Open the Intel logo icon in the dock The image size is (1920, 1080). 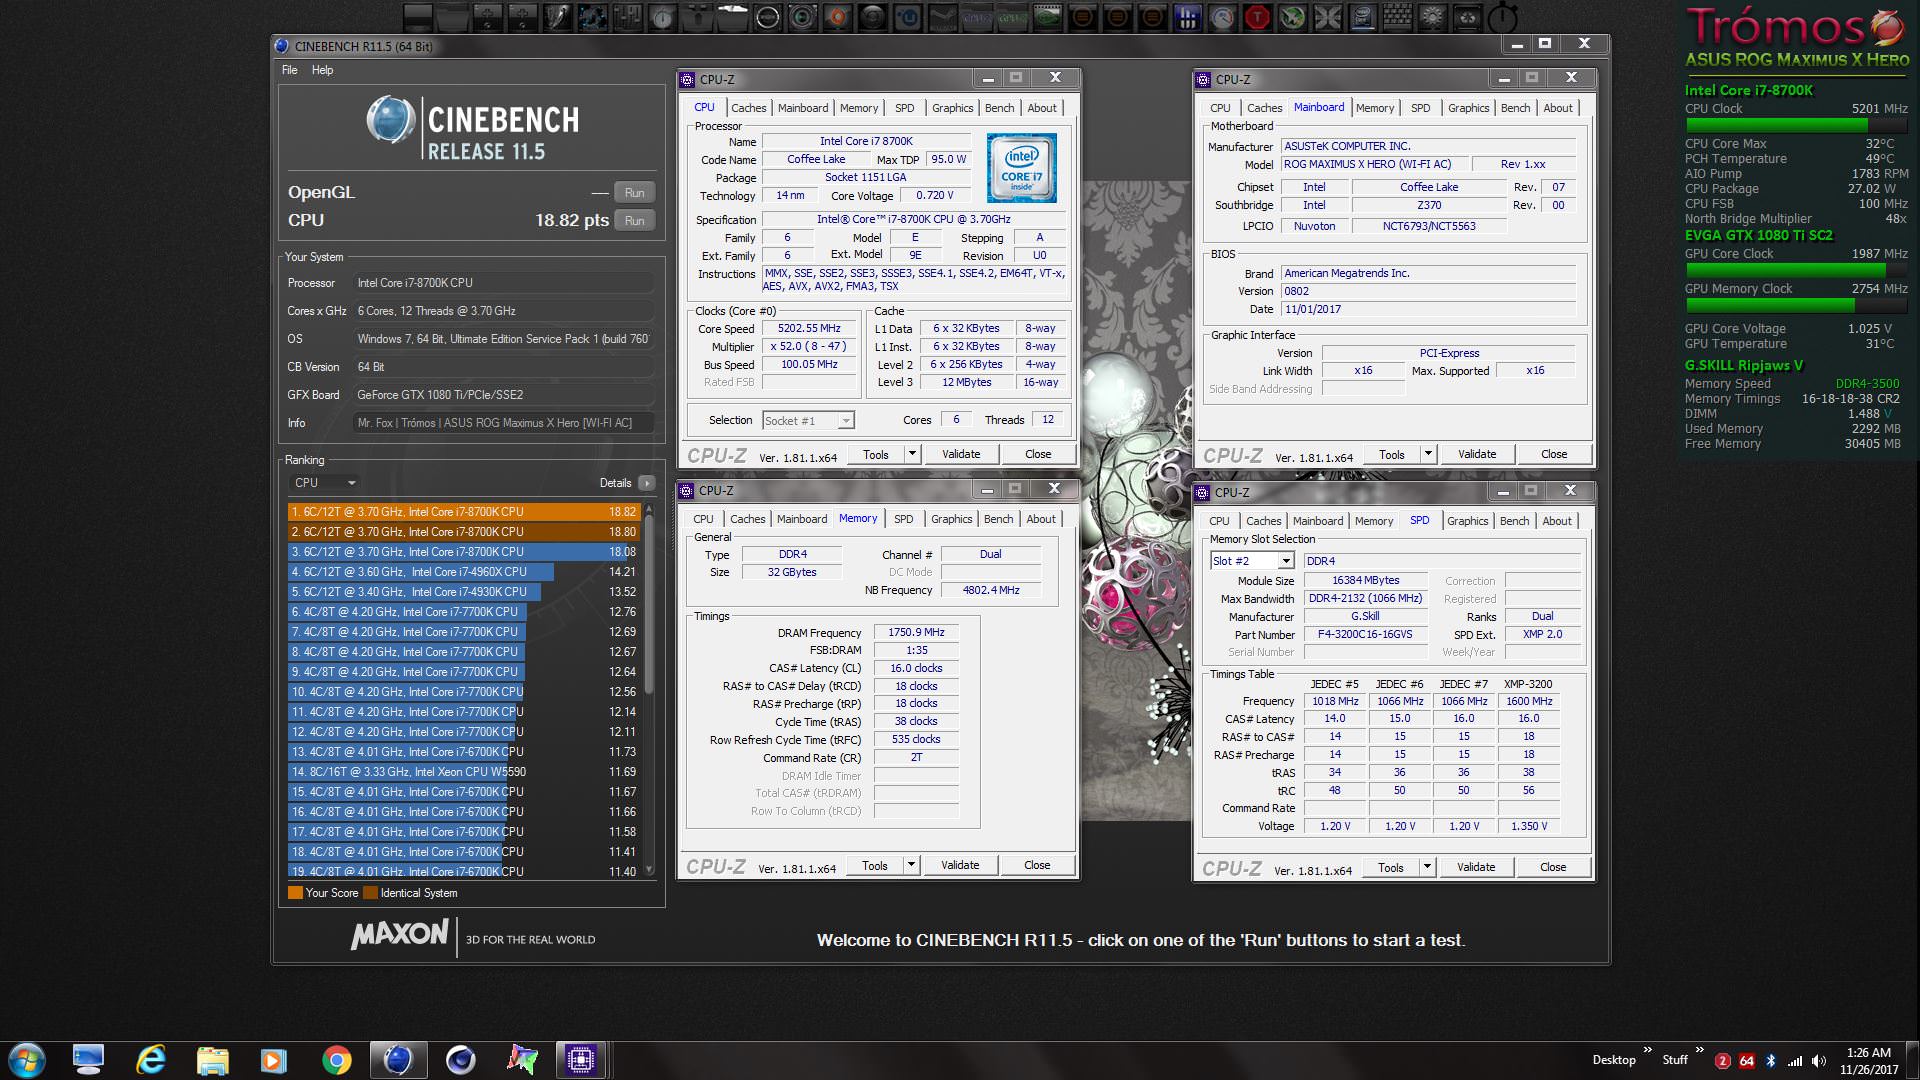tap(1361, 17)
